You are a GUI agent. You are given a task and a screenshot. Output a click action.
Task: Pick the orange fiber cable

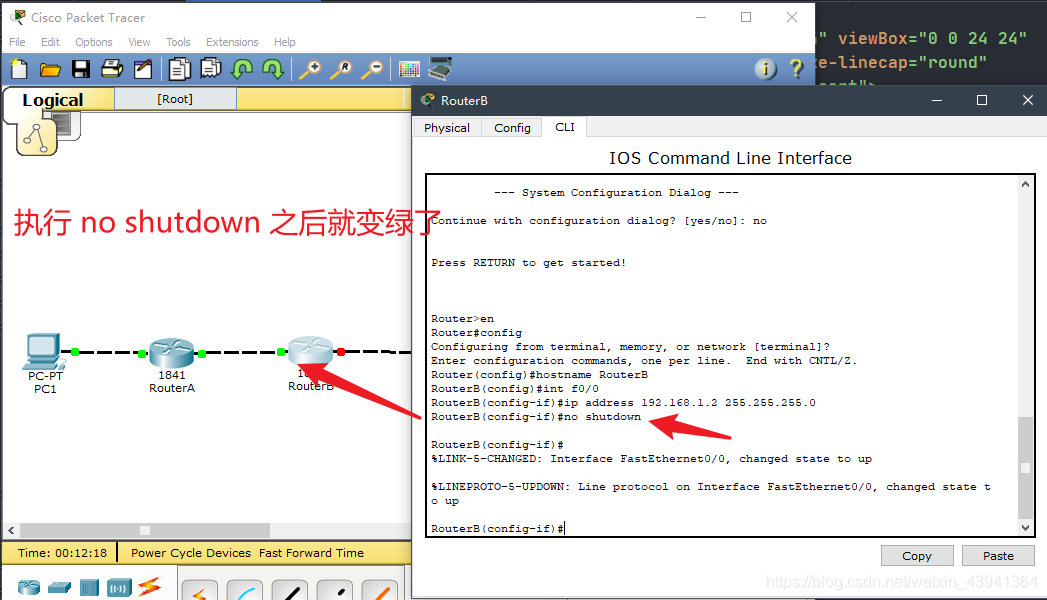click(379, 590)
